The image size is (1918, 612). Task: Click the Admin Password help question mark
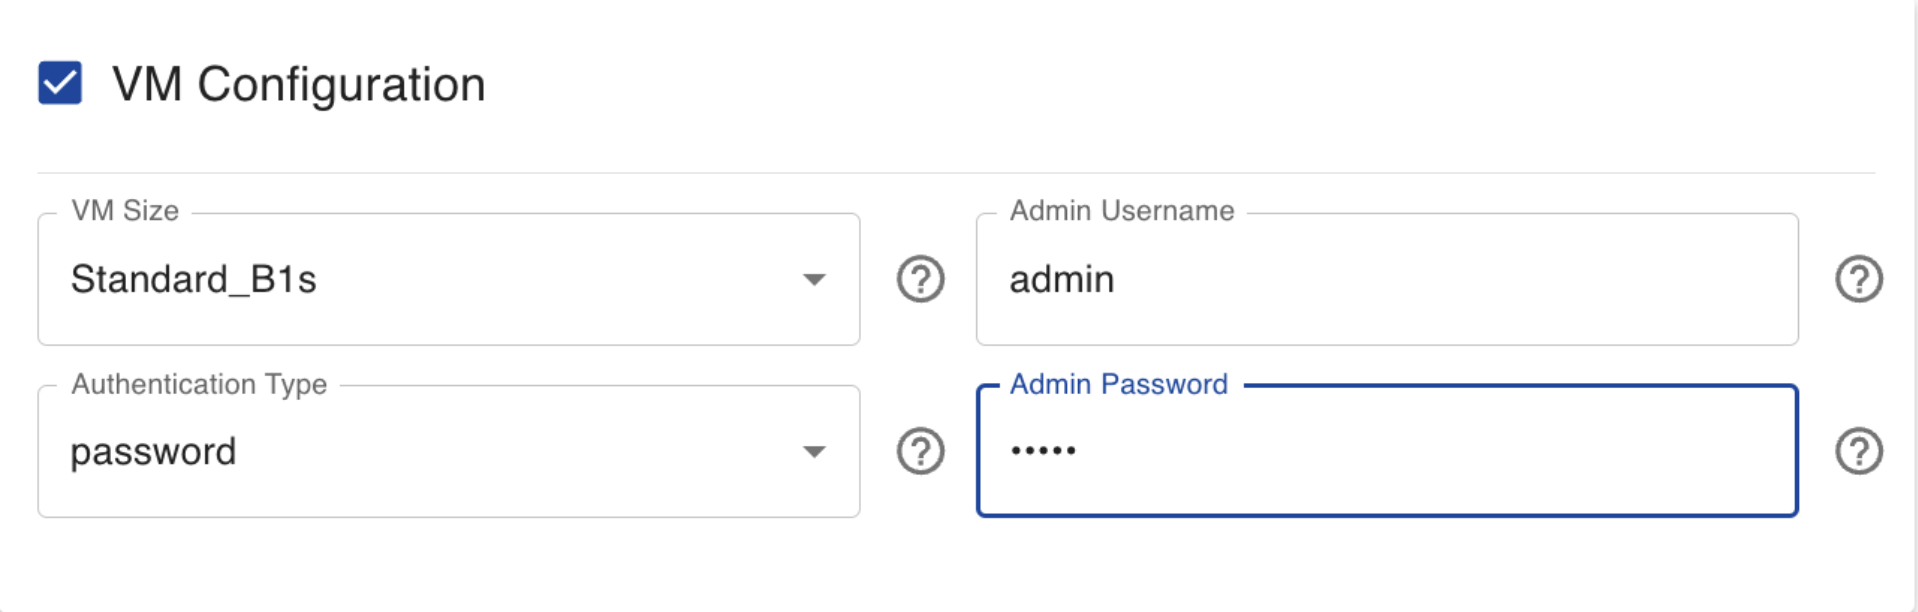click(1858, 451)
